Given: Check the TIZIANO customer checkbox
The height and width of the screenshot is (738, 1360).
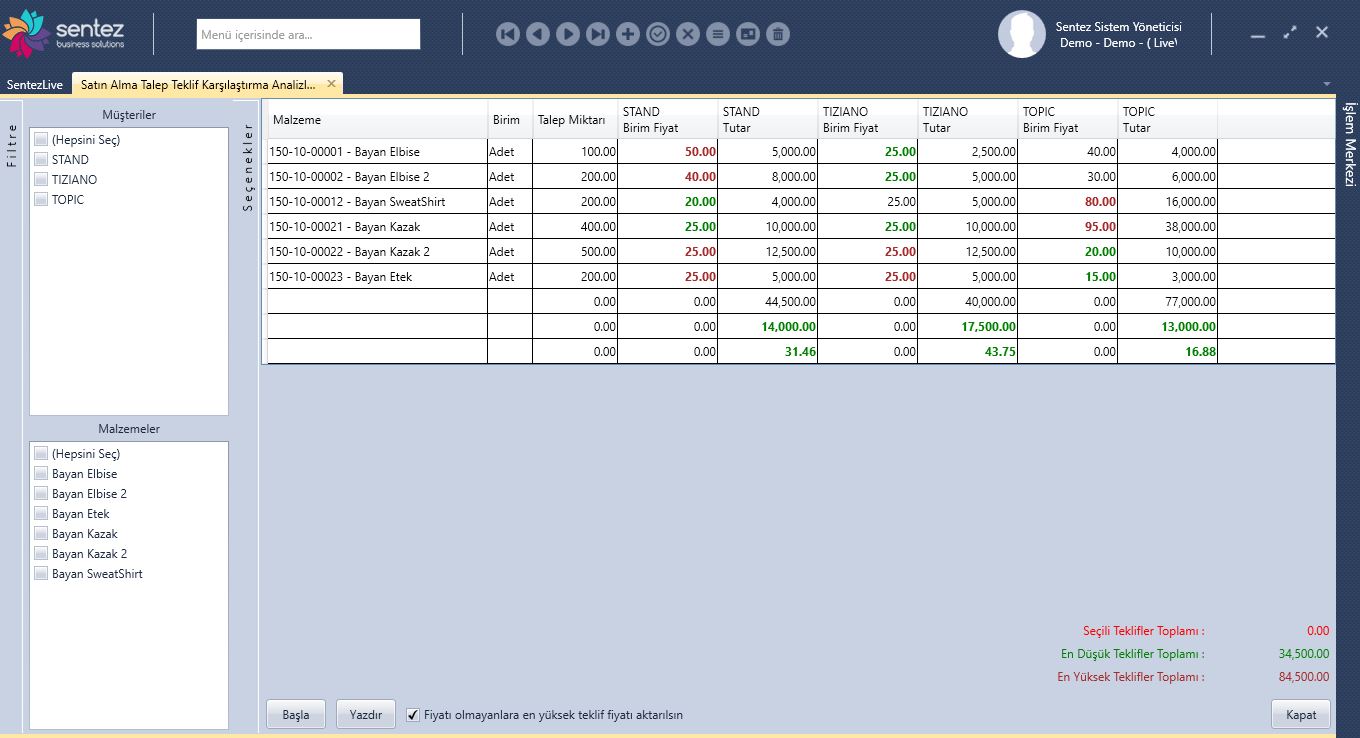Looking at the screenshot, I should click(x=41, y=179).
